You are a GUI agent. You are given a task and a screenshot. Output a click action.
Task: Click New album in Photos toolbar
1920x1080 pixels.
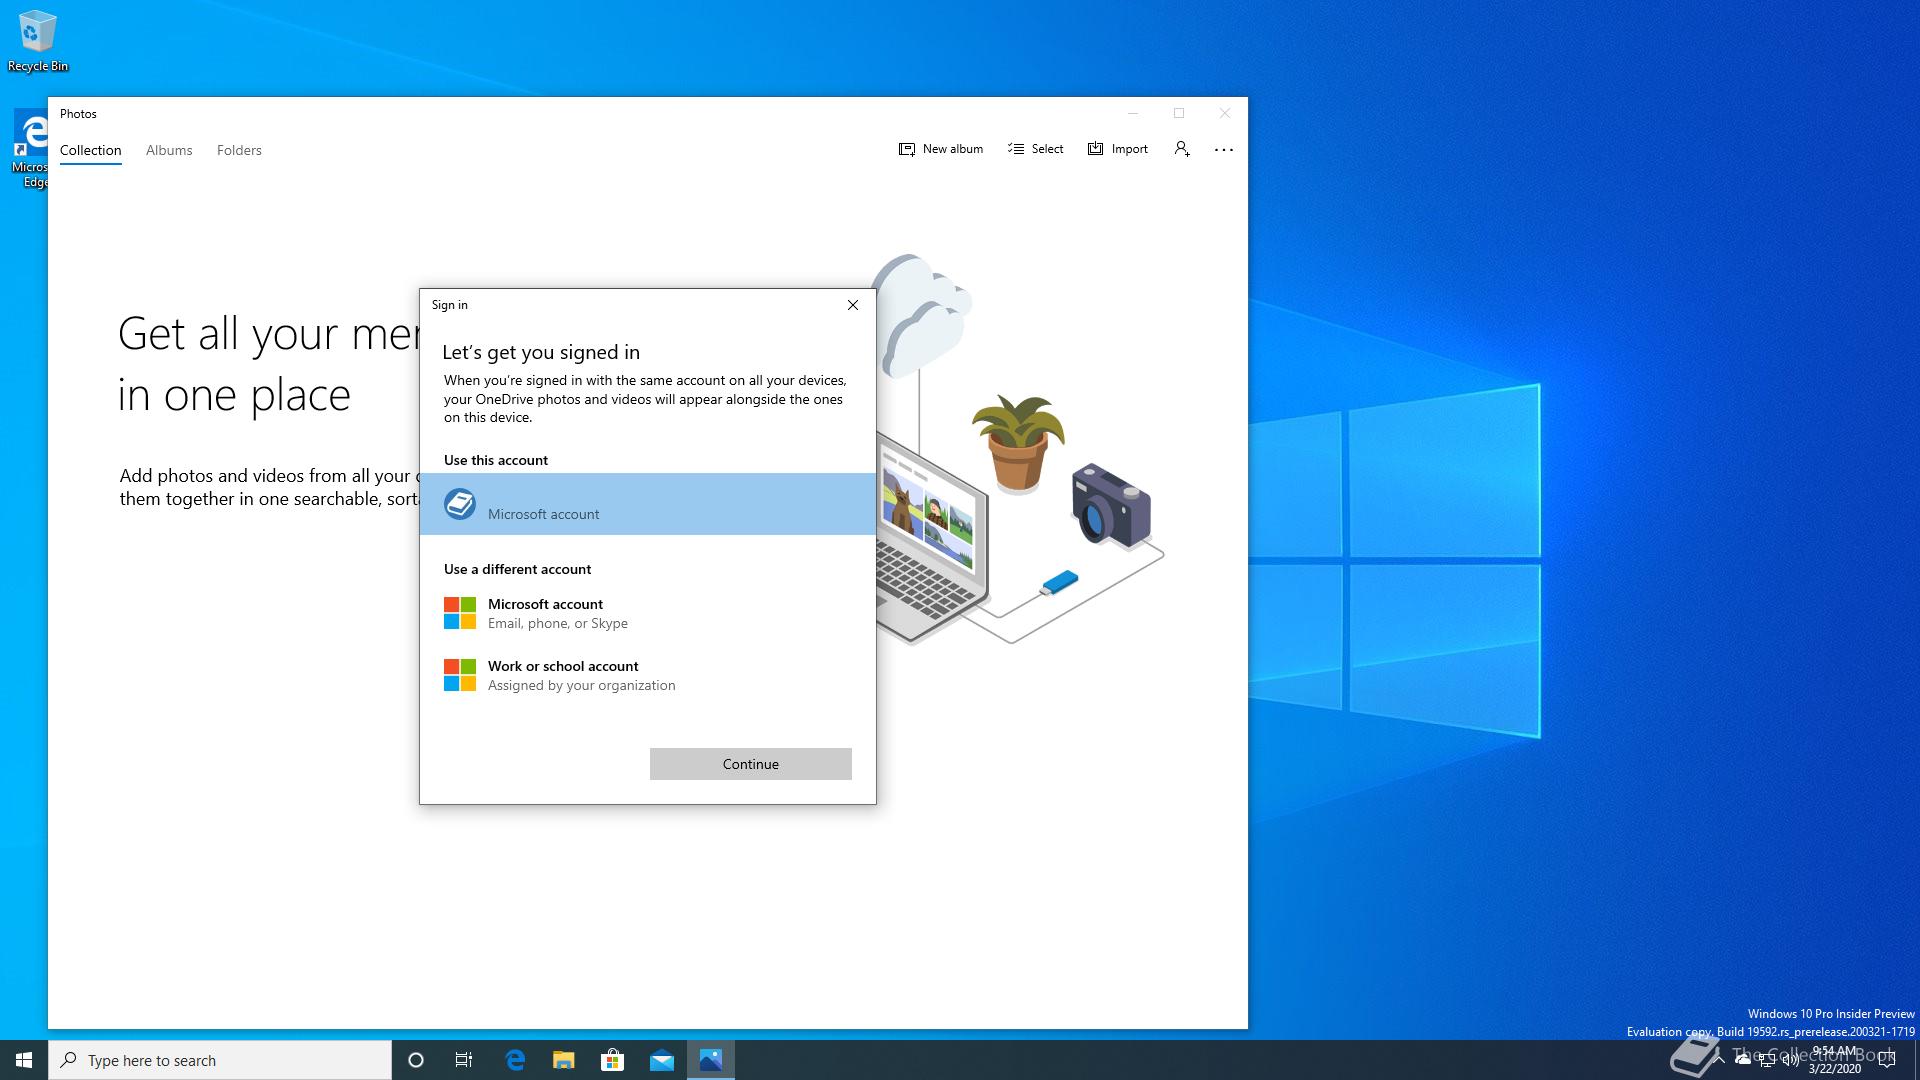[x=941, y=149]
